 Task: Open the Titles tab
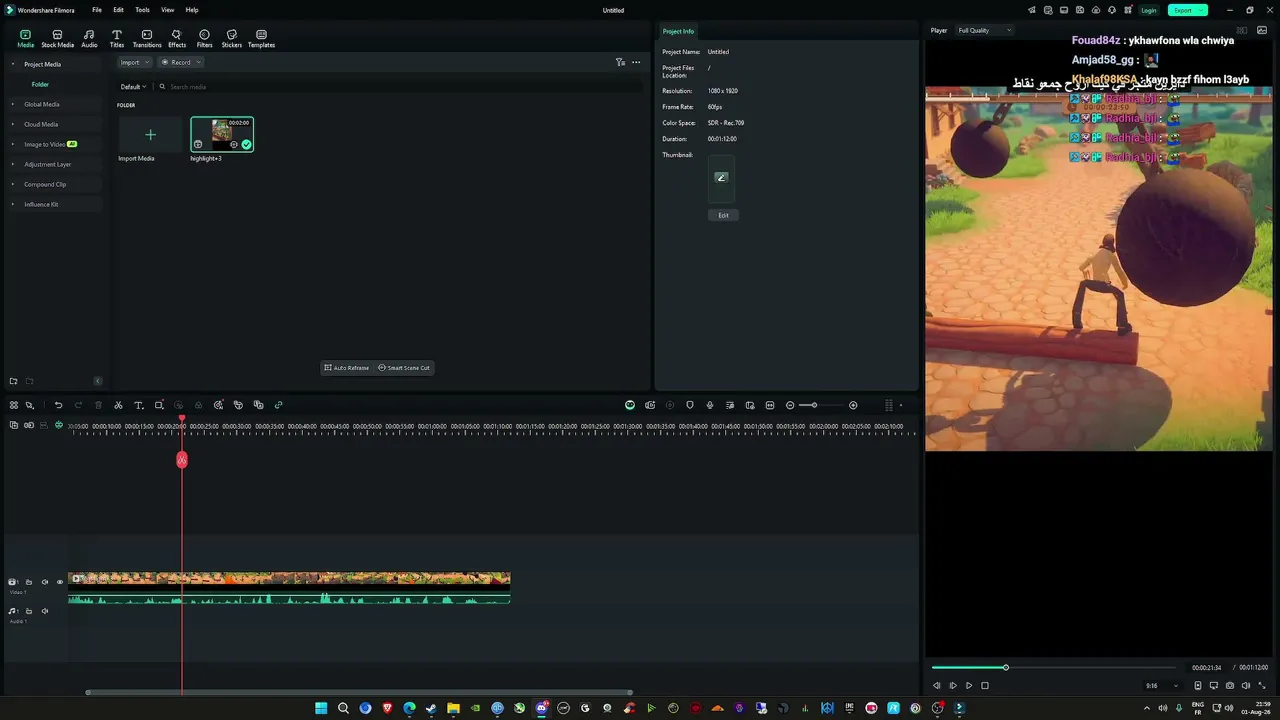[117, 39]
